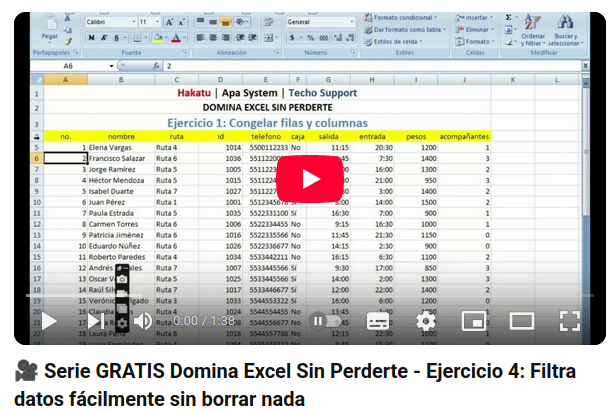
Task: Open the Calibri font name dropdown
Action: pyautogui.click(x=108, y=21)
